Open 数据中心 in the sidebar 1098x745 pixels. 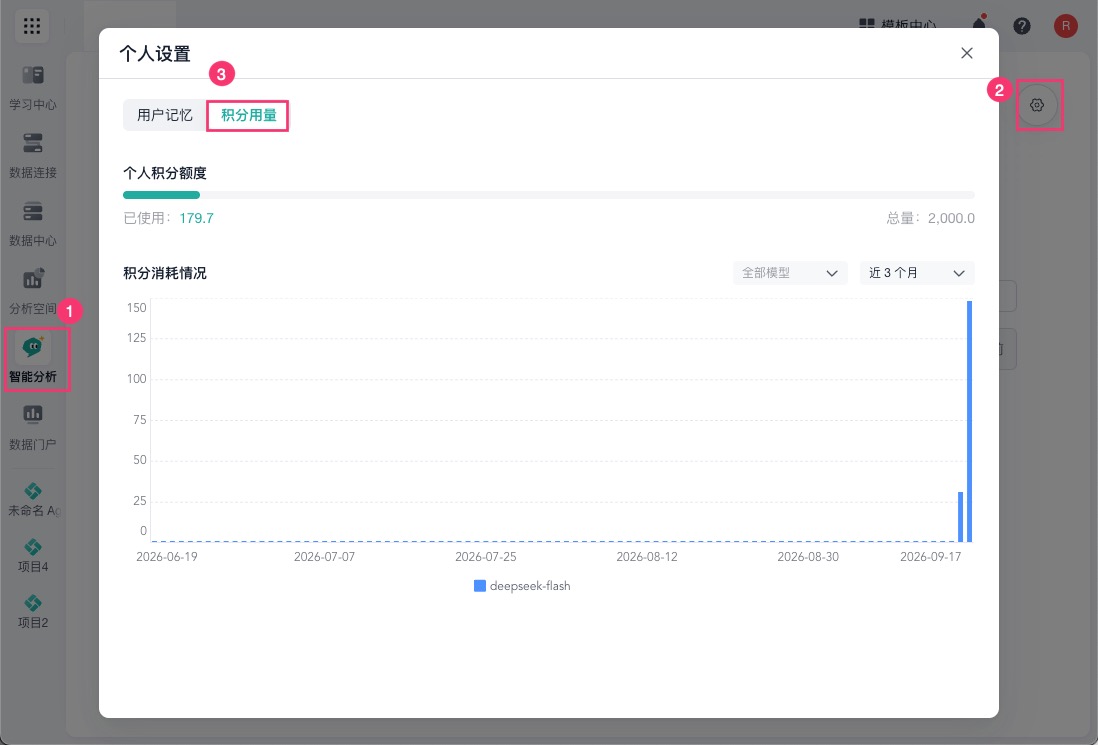pos(33,224)
